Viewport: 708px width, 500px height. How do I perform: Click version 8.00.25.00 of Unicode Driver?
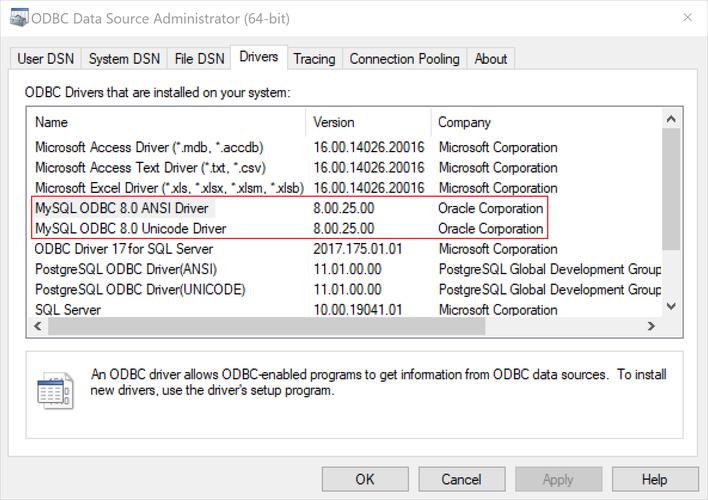click(x=344, y=229)
